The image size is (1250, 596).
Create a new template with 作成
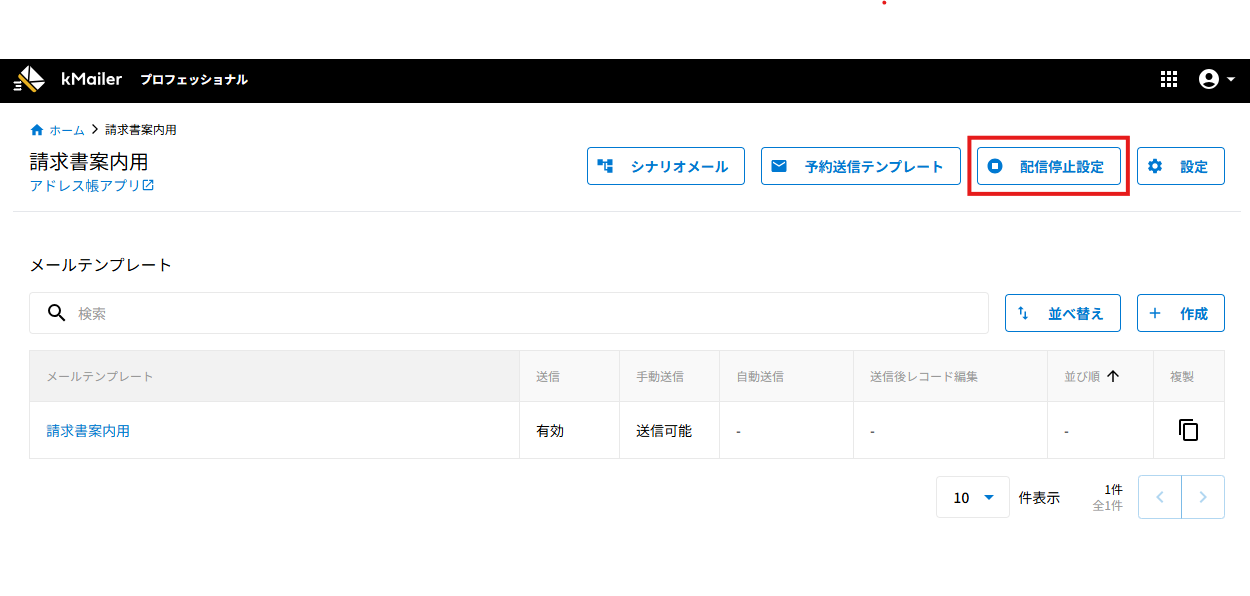[1180, 313]
